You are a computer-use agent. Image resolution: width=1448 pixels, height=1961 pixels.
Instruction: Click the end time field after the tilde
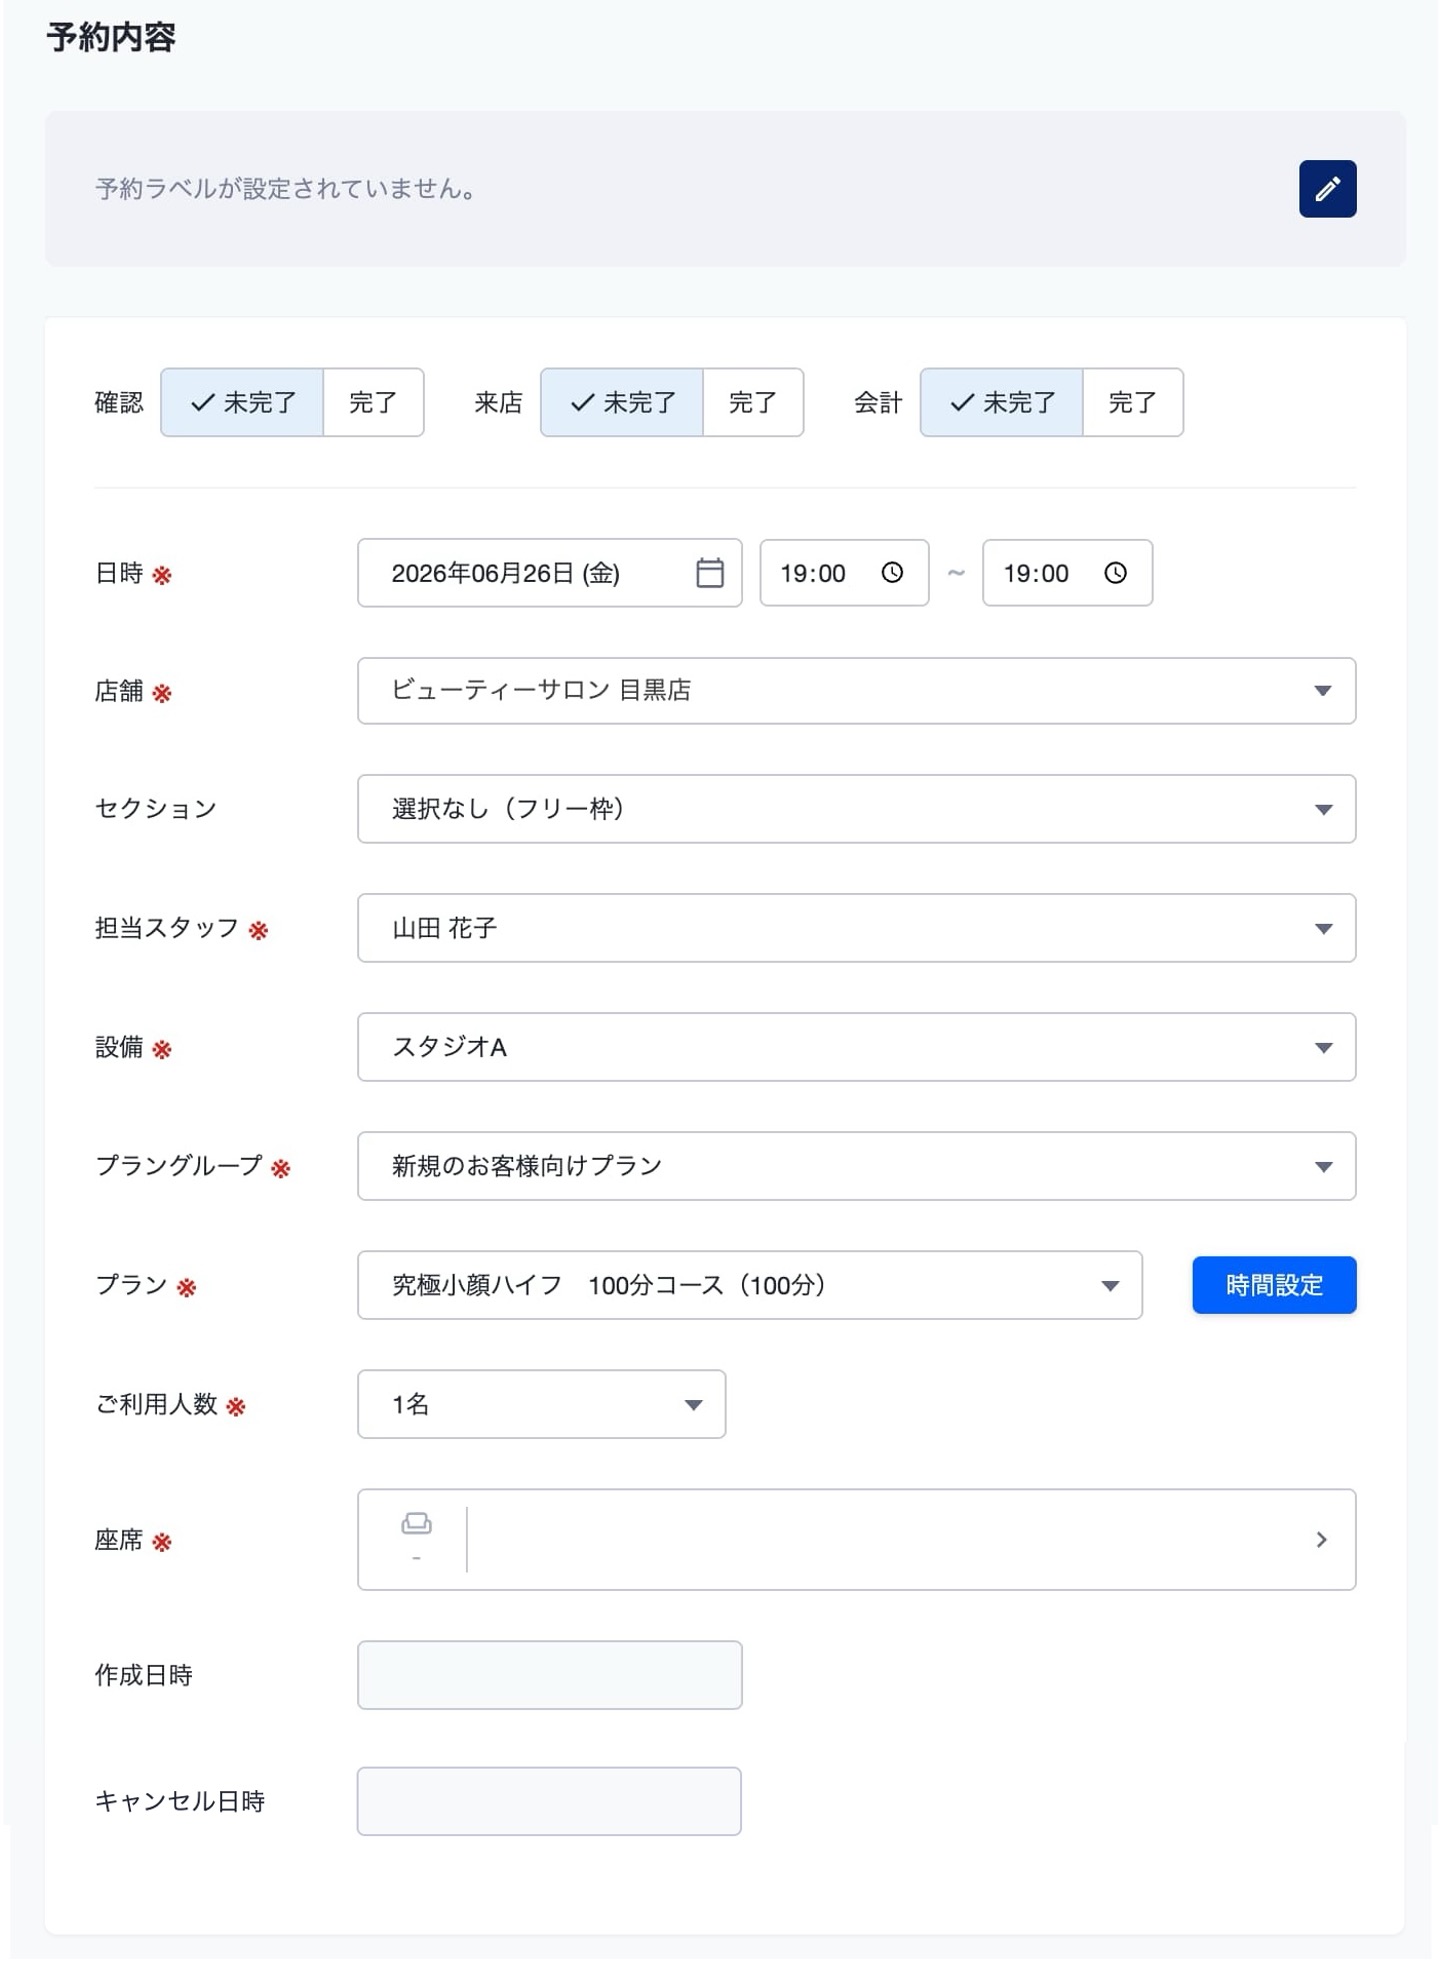(1067, 572)
